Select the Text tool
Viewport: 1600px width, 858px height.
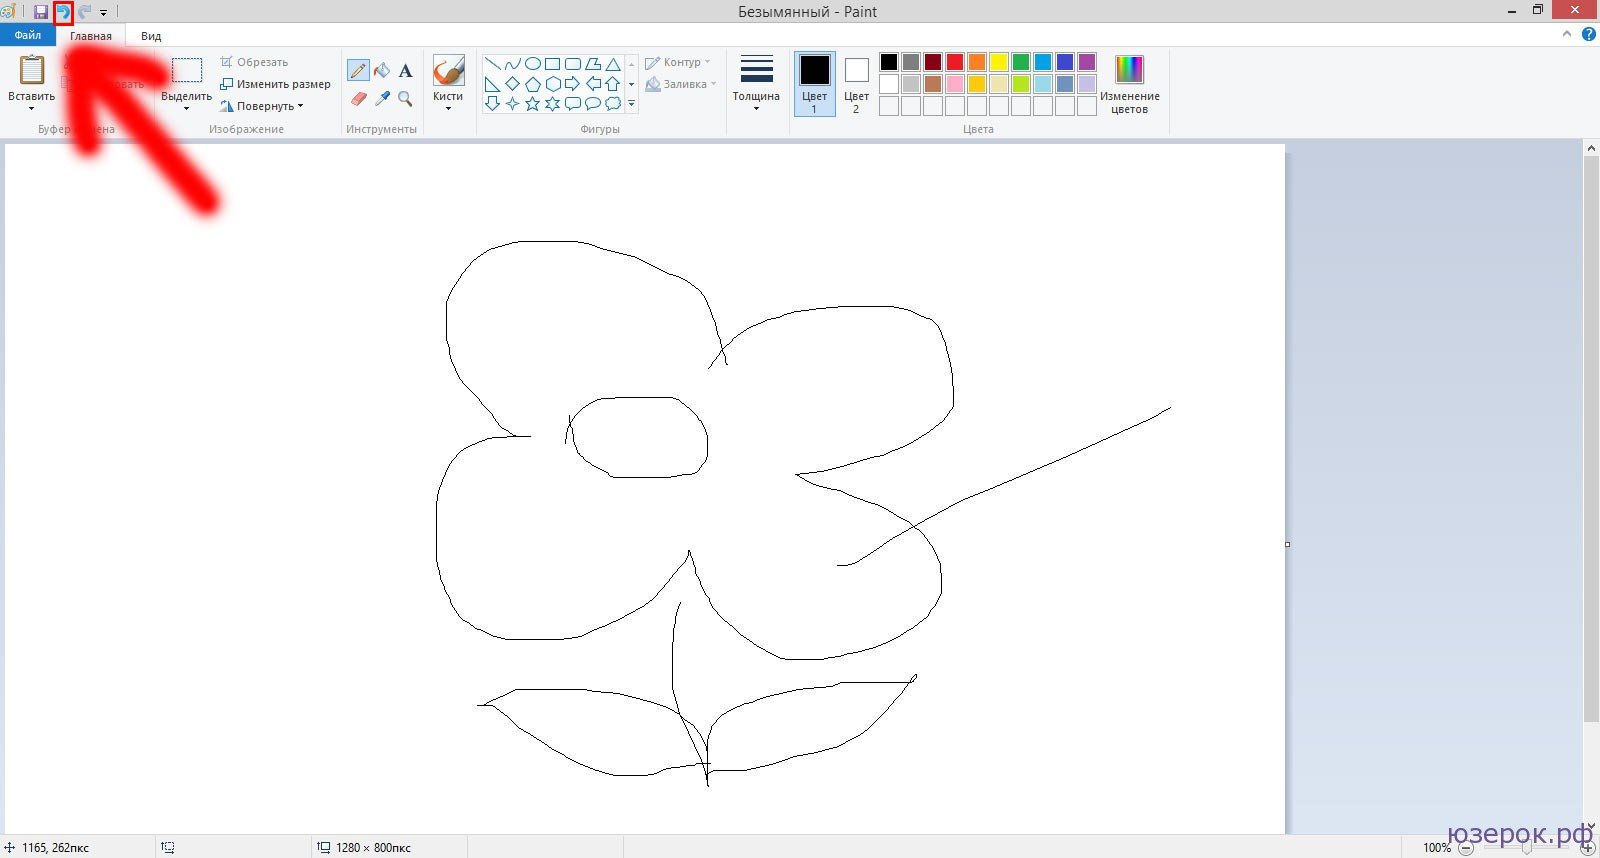point(405,70)
